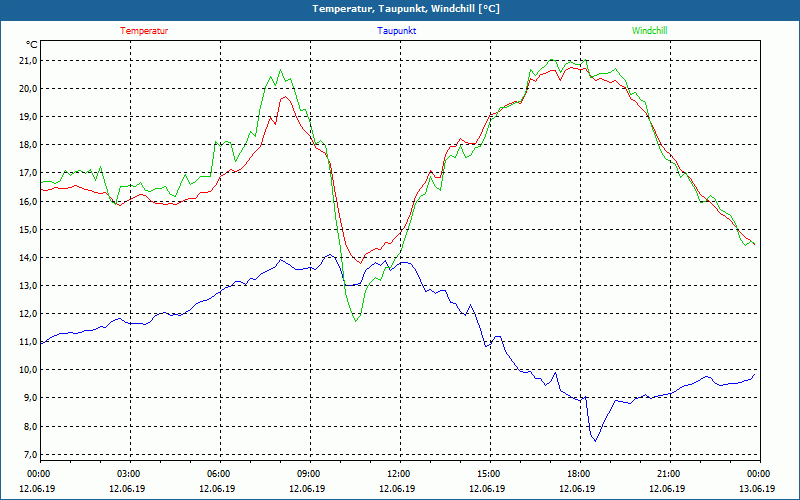Click the '12,0' y-axis value
Image resolution: width=800 pixels, height=500 pixels.
pyautogui.click(x=29, y=314)
